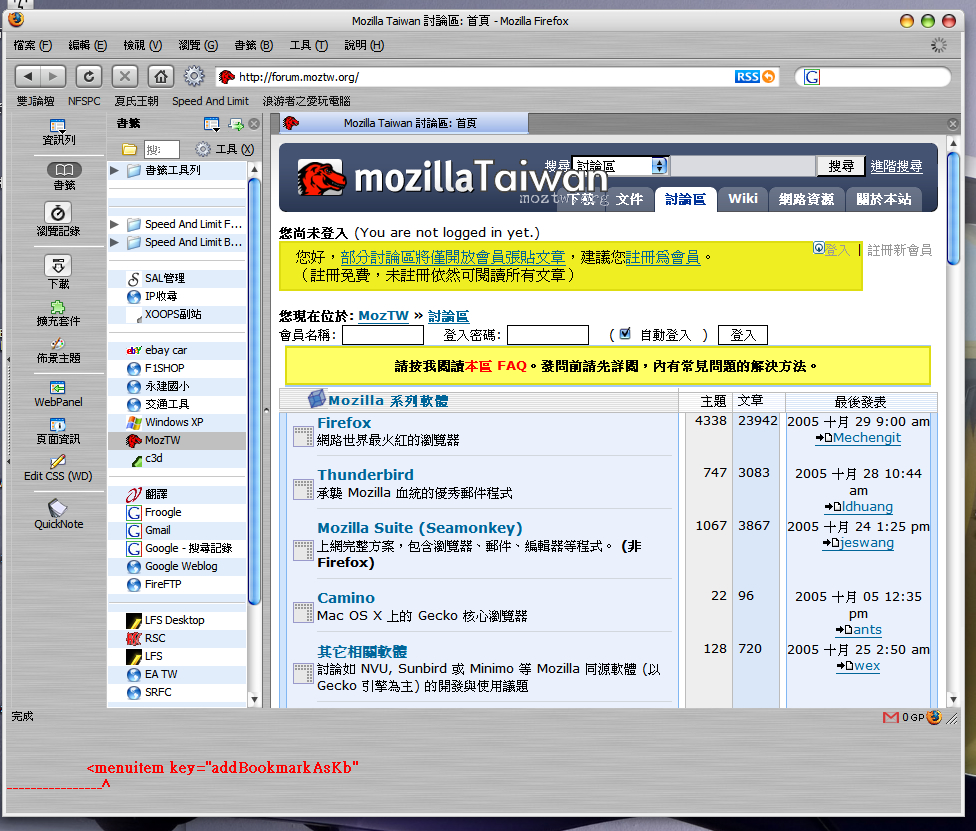Screen dimensions: 976x831
Task: Click the Gmail notifier icon in status bar
Action: point(890,717)
